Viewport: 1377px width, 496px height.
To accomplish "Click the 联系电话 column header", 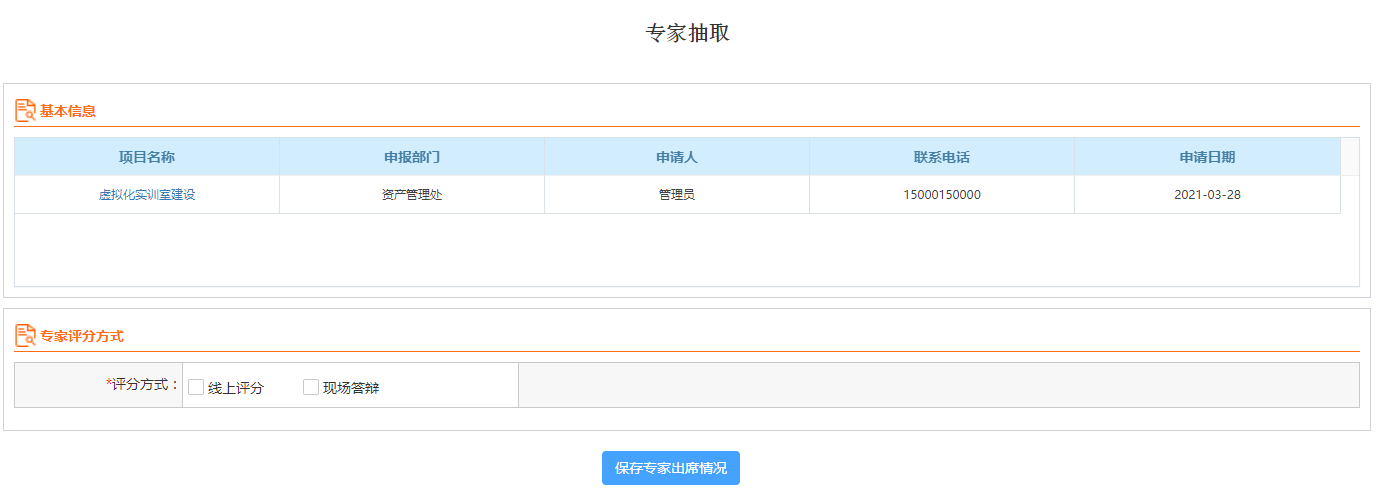I will coord(942,157).
